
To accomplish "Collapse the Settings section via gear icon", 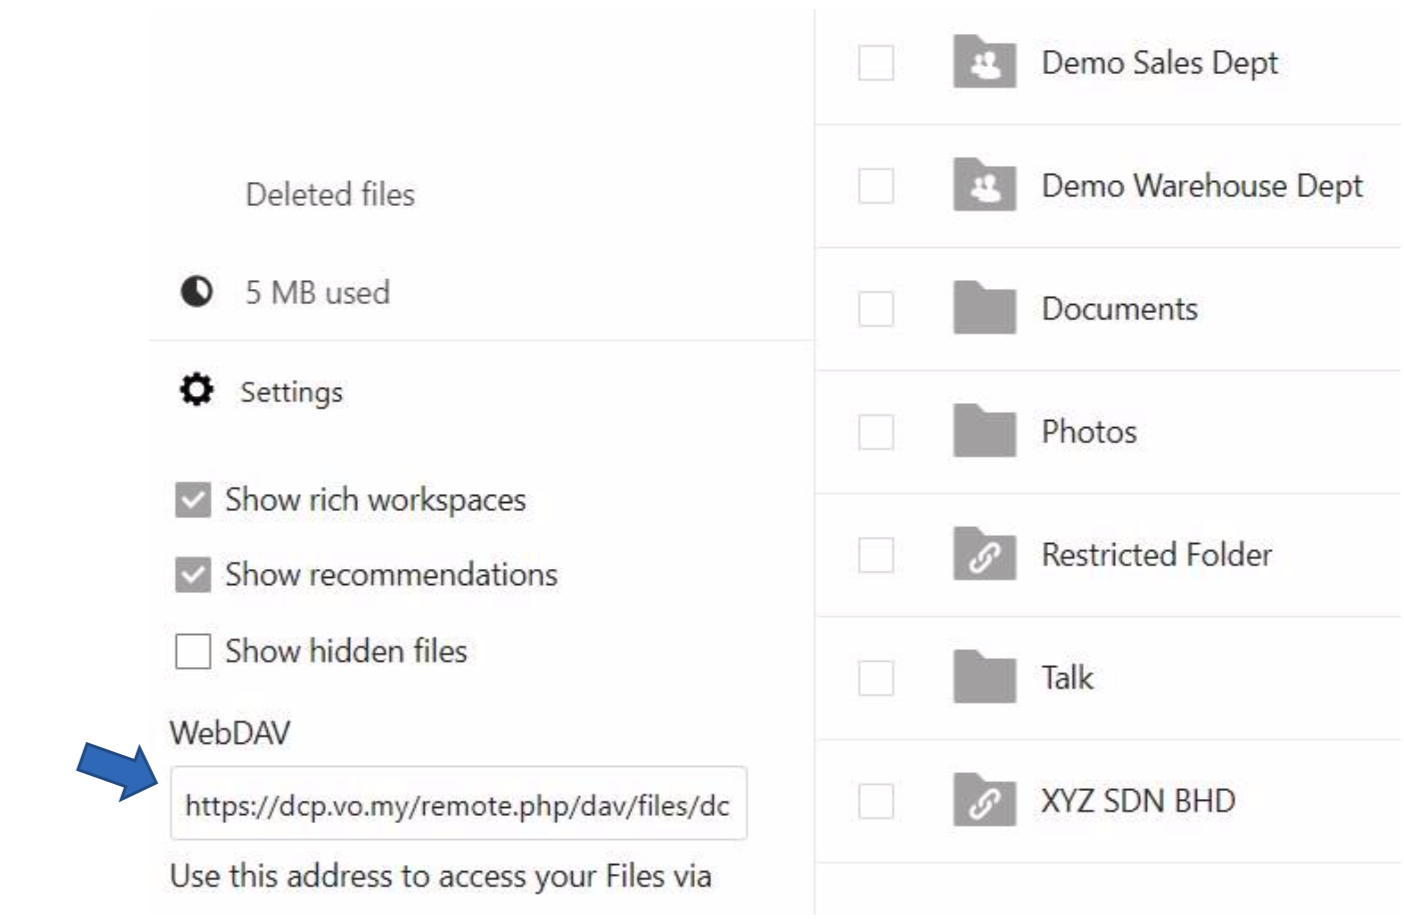I will coord(196,390).
